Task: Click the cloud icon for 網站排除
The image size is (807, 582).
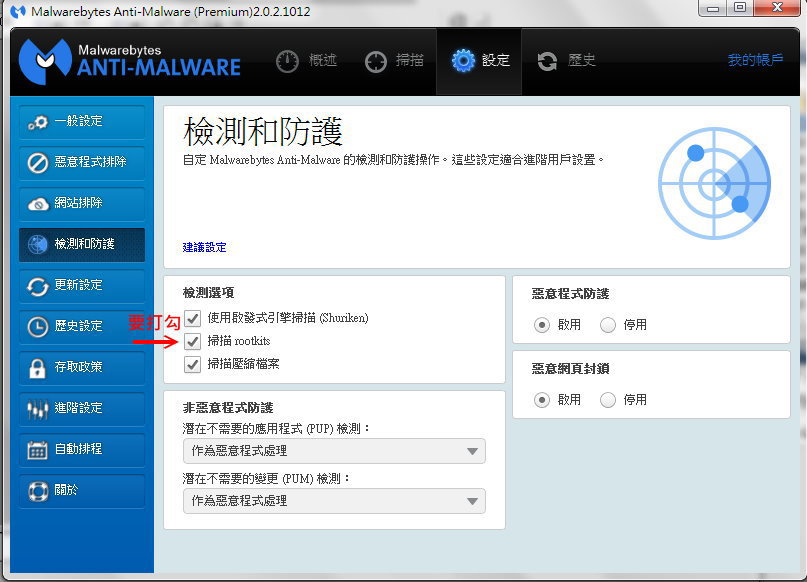Action: (x=38, y=204)
